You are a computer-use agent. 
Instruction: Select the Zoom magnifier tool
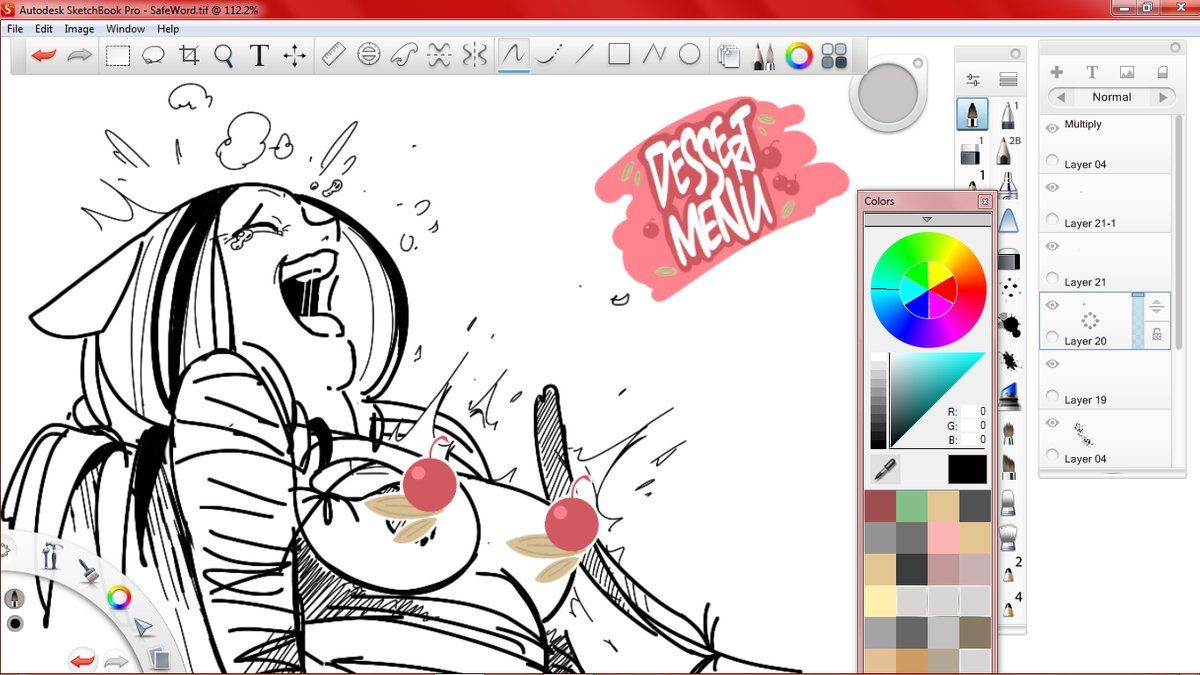224,55
